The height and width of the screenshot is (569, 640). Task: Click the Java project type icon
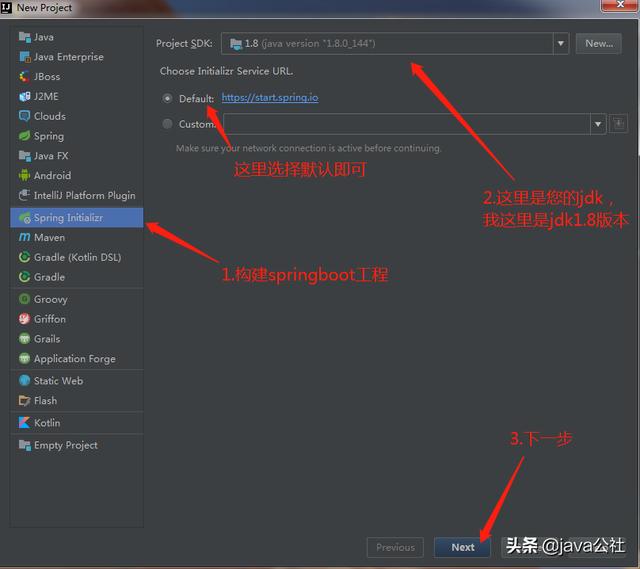point(24,37)
